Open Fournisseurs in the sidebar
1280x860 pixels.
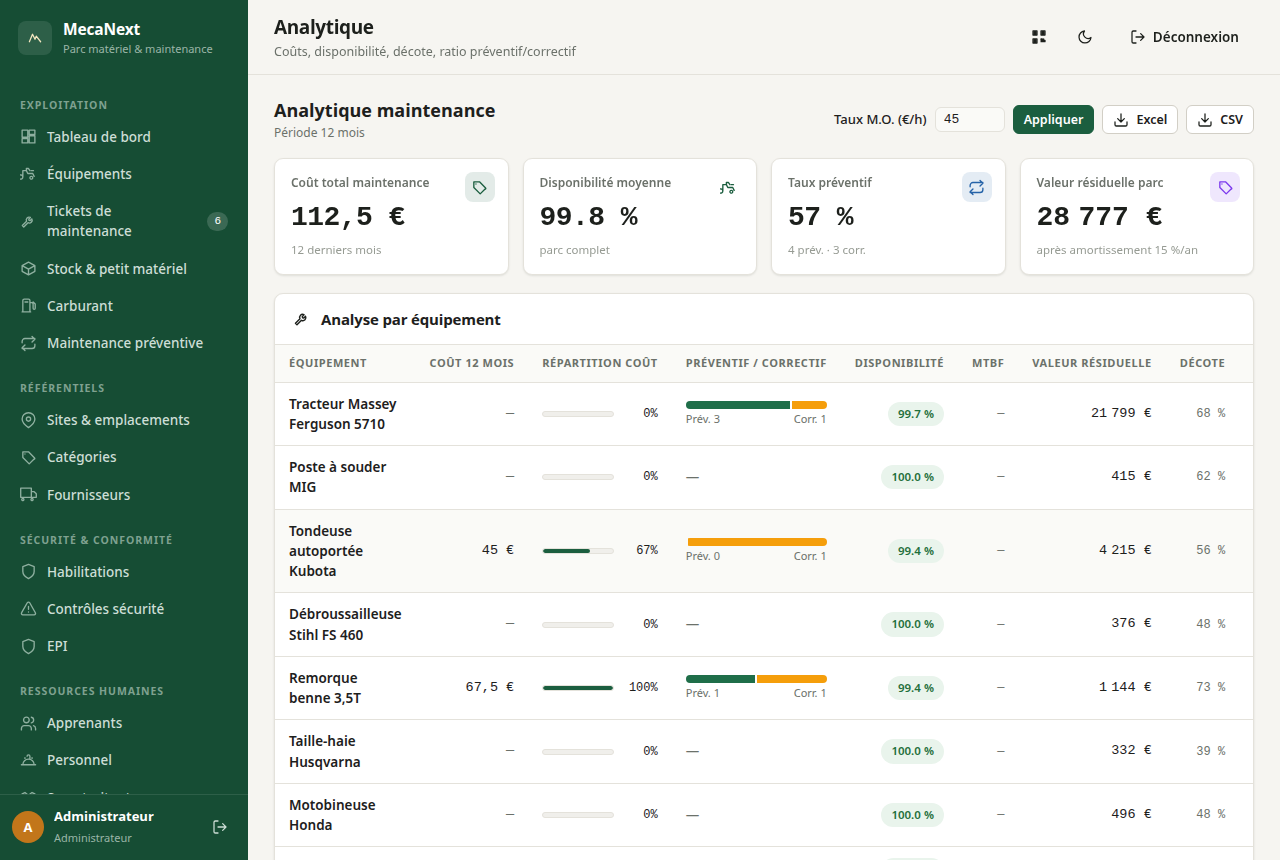pos(124,495)
